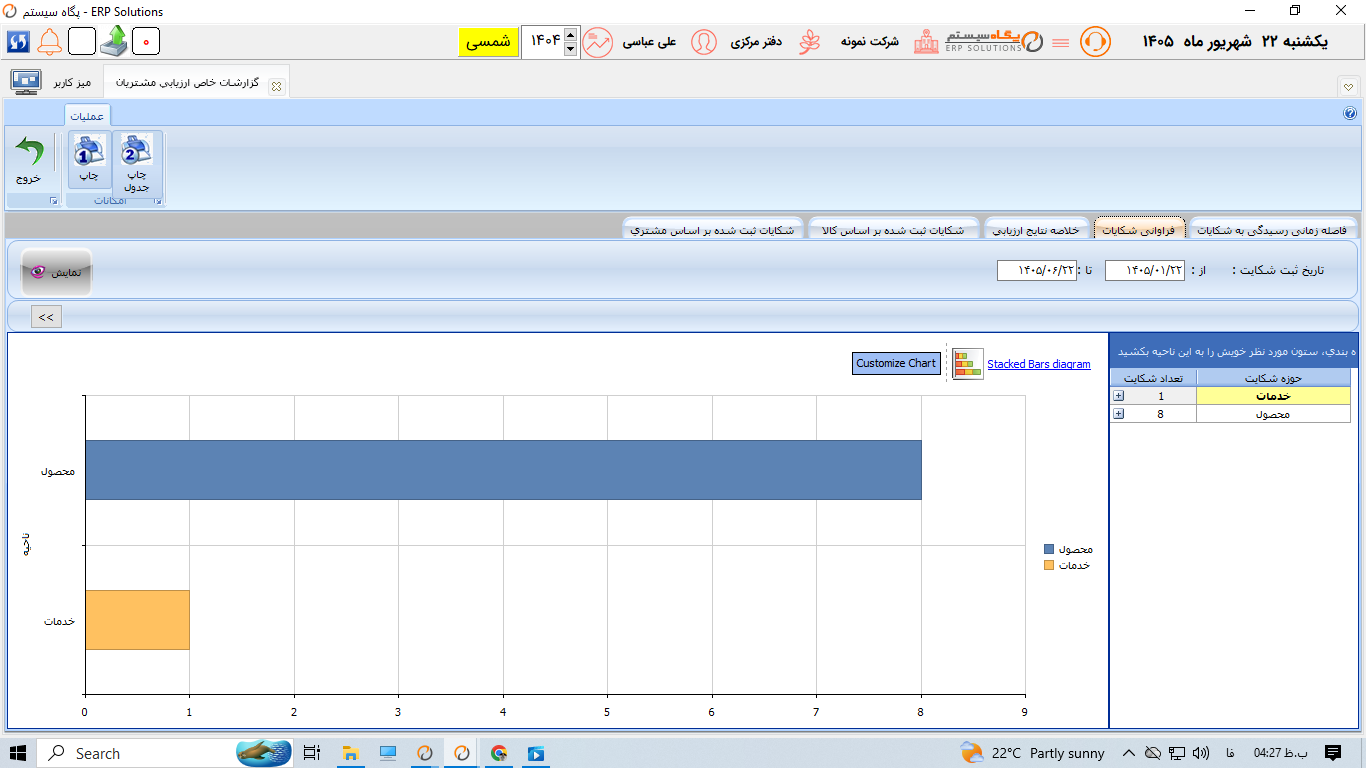The width and height of the screenshot is (1366, 768).
Task: Expand the خدمات row in complaints table
Action: (x=1119, y=396)
